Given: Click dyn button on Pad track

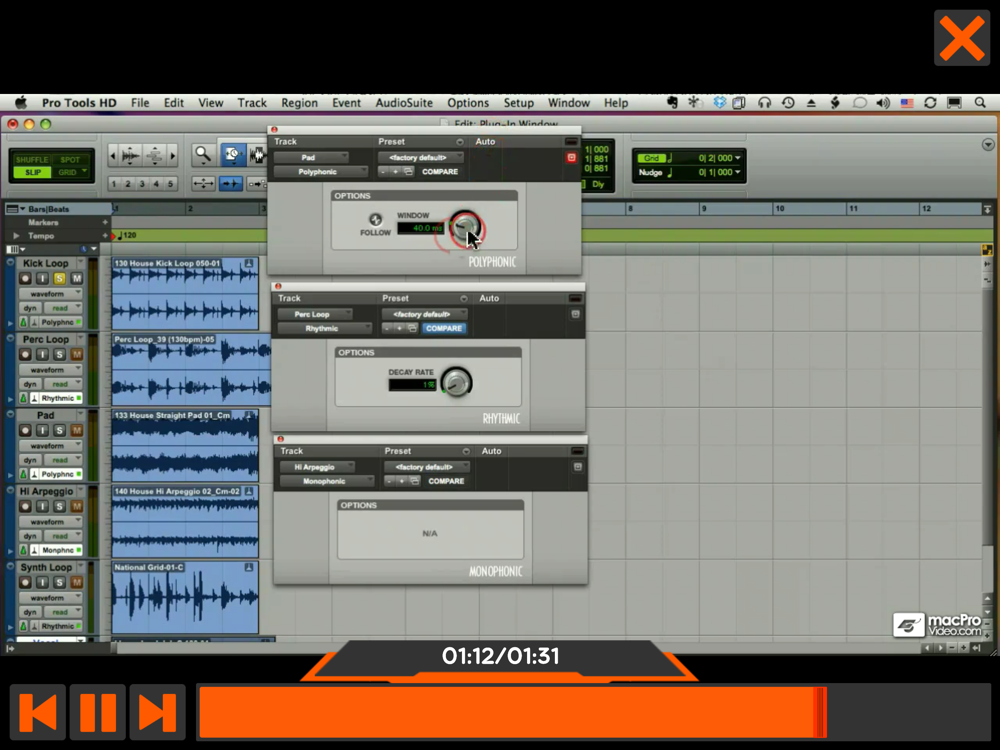Looking at the screenshot, I should tap(30, 460).
